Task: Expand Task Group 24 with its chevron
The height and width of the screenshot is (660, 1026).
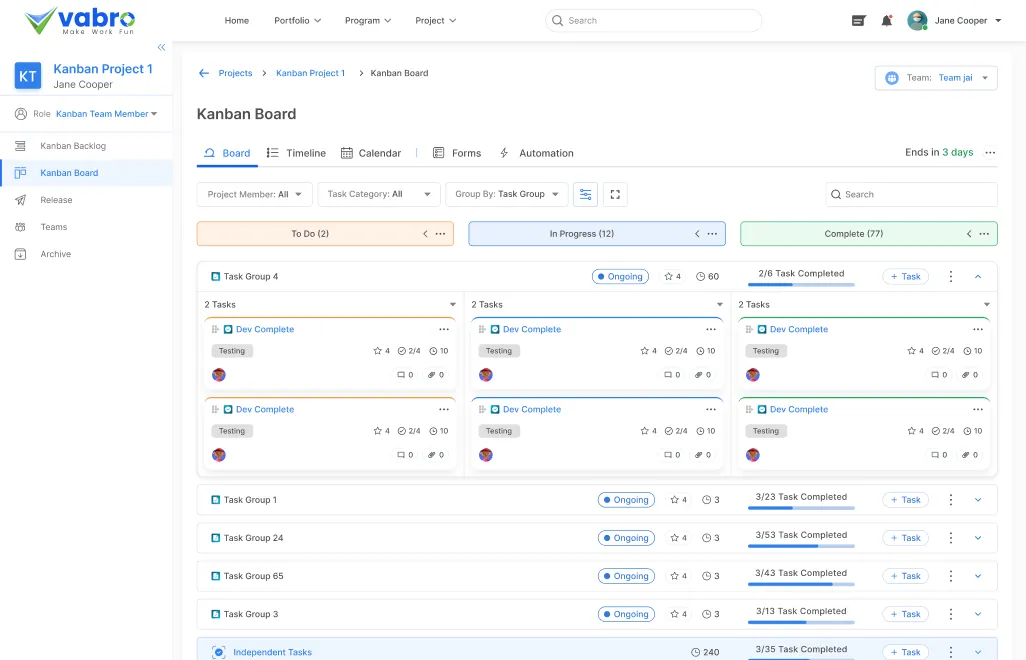Action: tap(977, 537)
